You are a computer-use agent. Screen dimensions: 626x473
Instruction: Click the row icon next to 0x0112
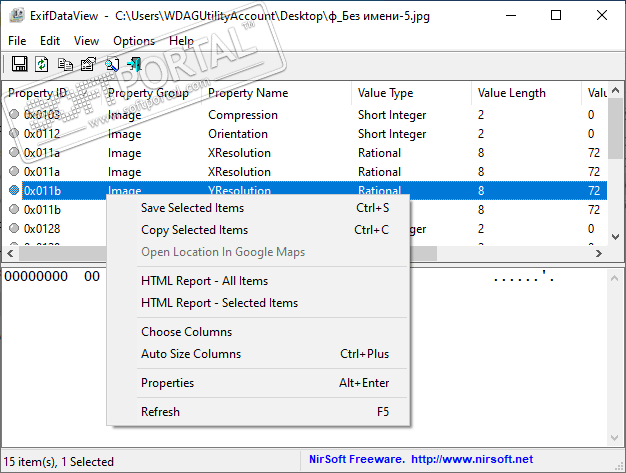[x=14, y=133]
